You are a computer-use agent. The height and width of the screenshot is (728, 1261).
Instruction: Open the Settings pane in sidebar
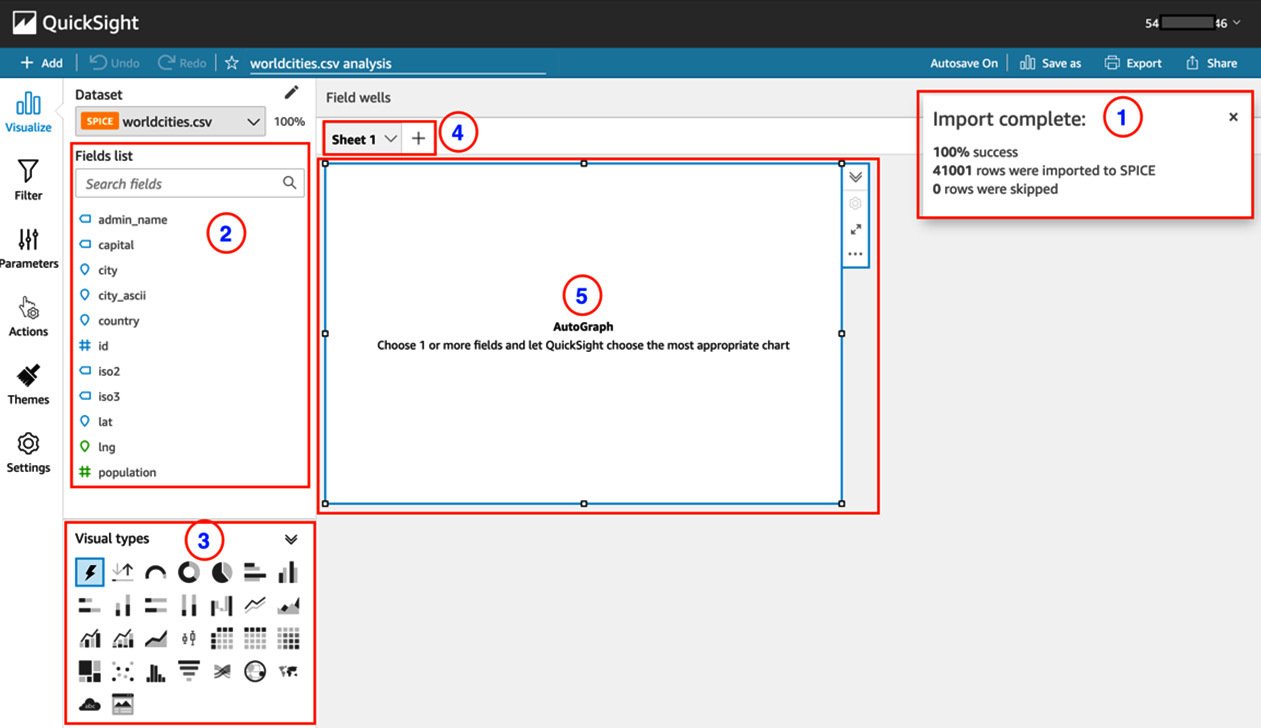(28, 452)
